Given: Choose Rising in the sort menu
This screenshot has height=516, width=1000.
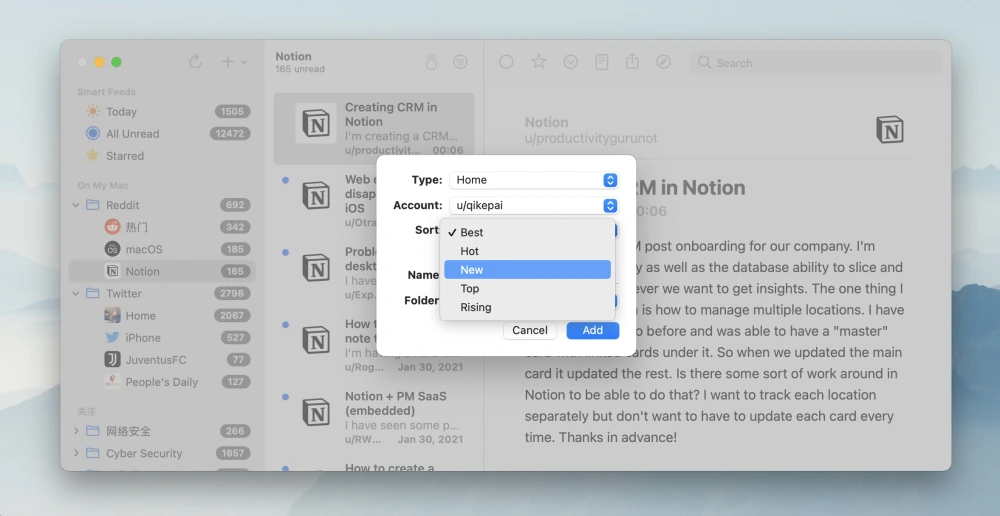Looking at the screenshot, I should (x=527, y=307).
